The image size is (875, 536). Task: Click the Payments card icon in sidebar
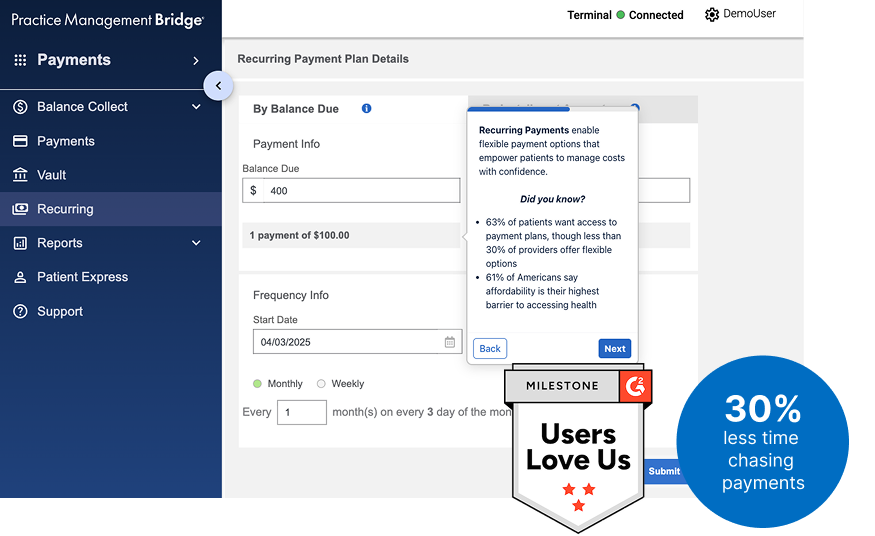[x=20, y=141]
